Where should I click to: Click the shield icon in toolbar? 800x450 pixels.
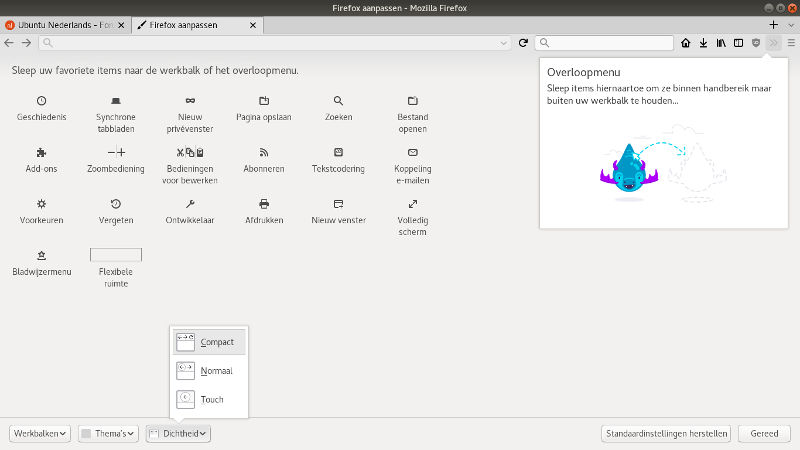[x=756, y=43]
